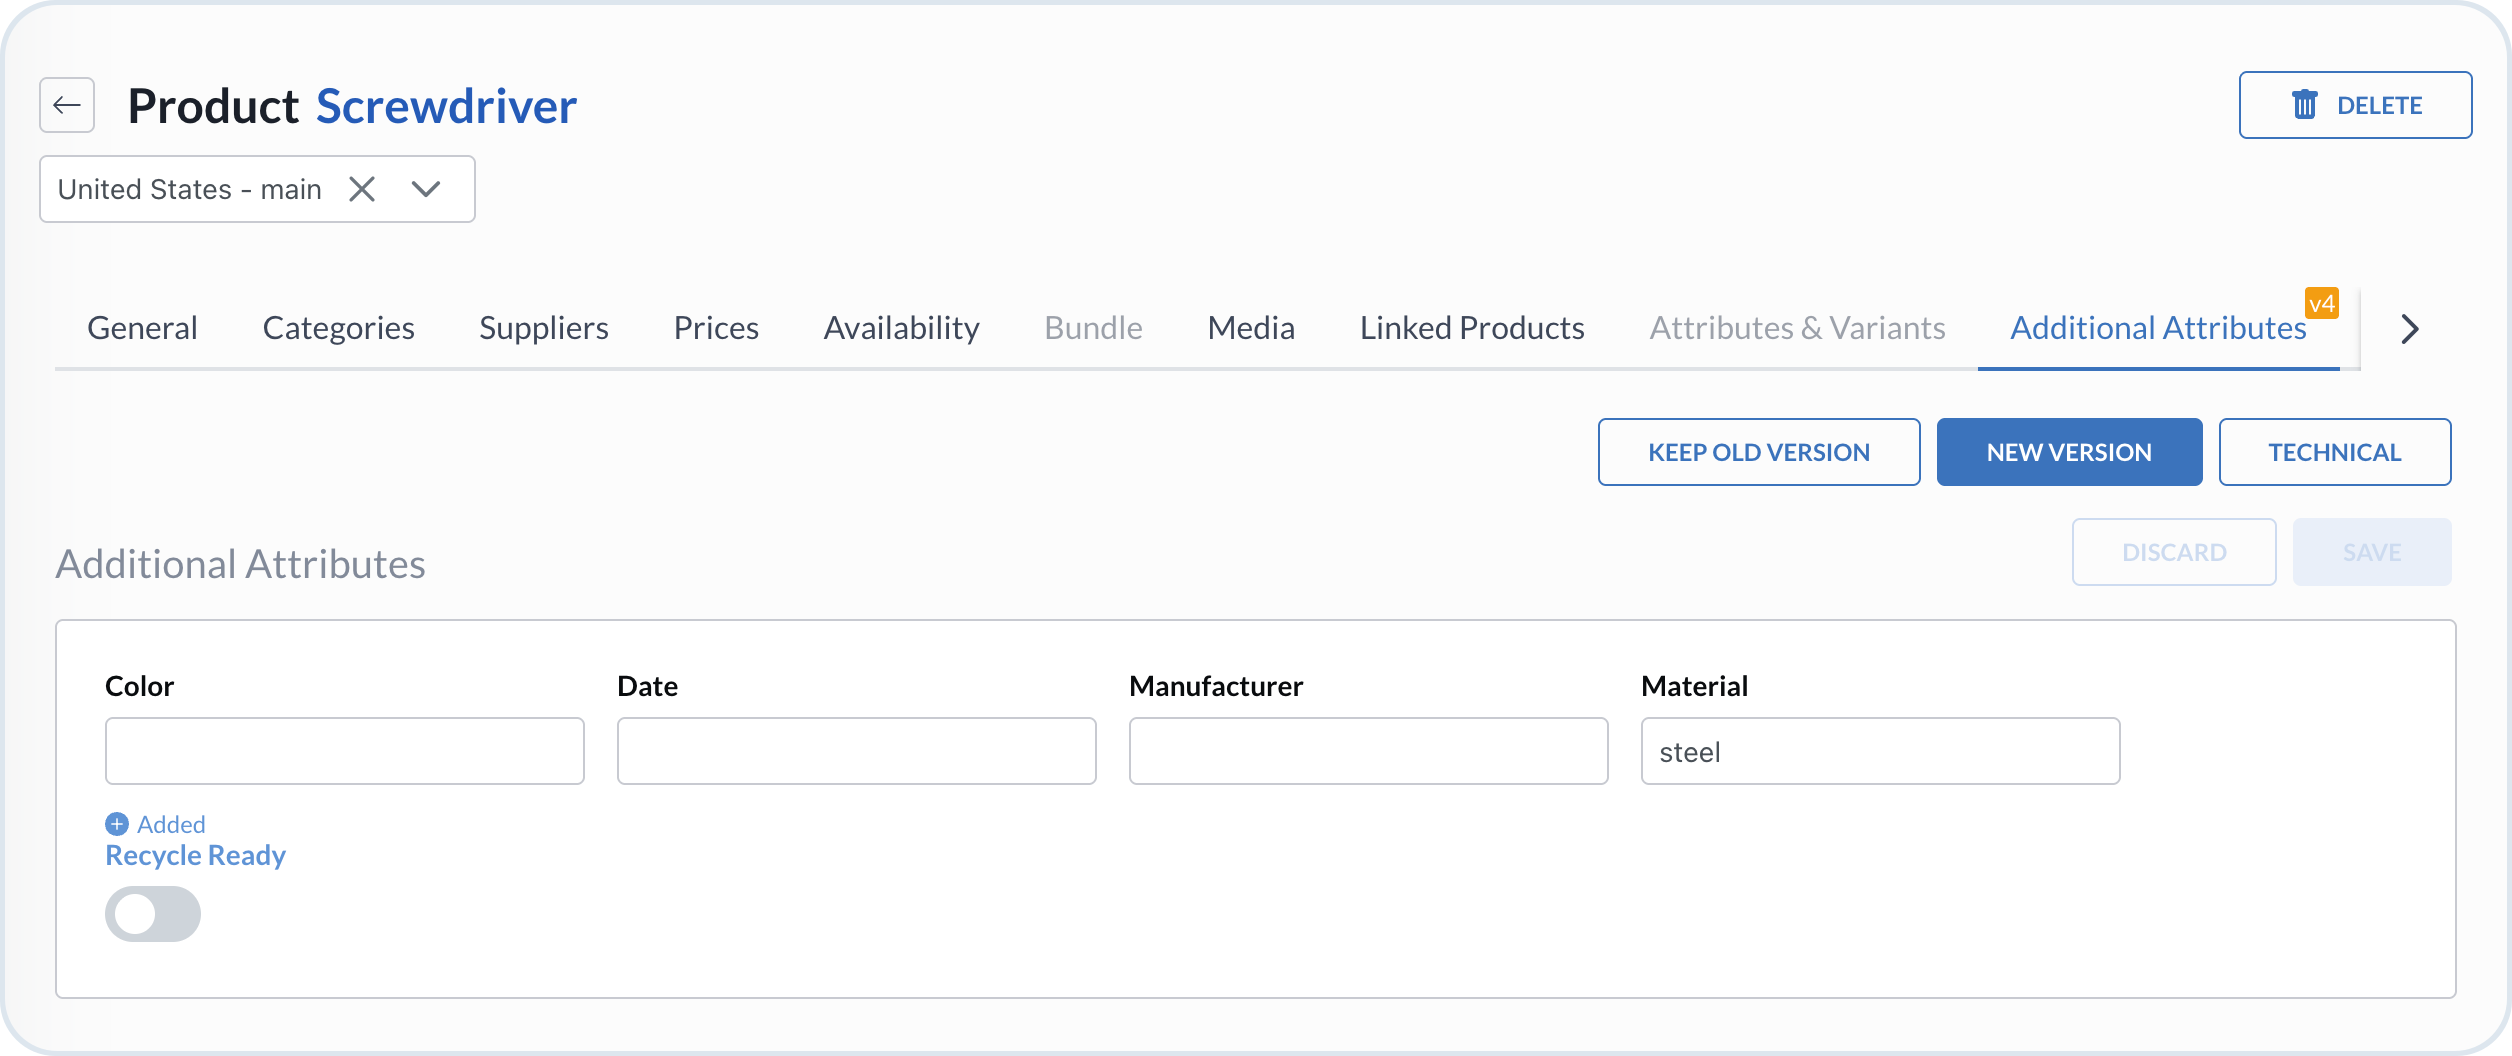Viewport: 2512px width, 1056px height.
Task: Click the trash icon on the Delete button
Action: [2305, 104]
